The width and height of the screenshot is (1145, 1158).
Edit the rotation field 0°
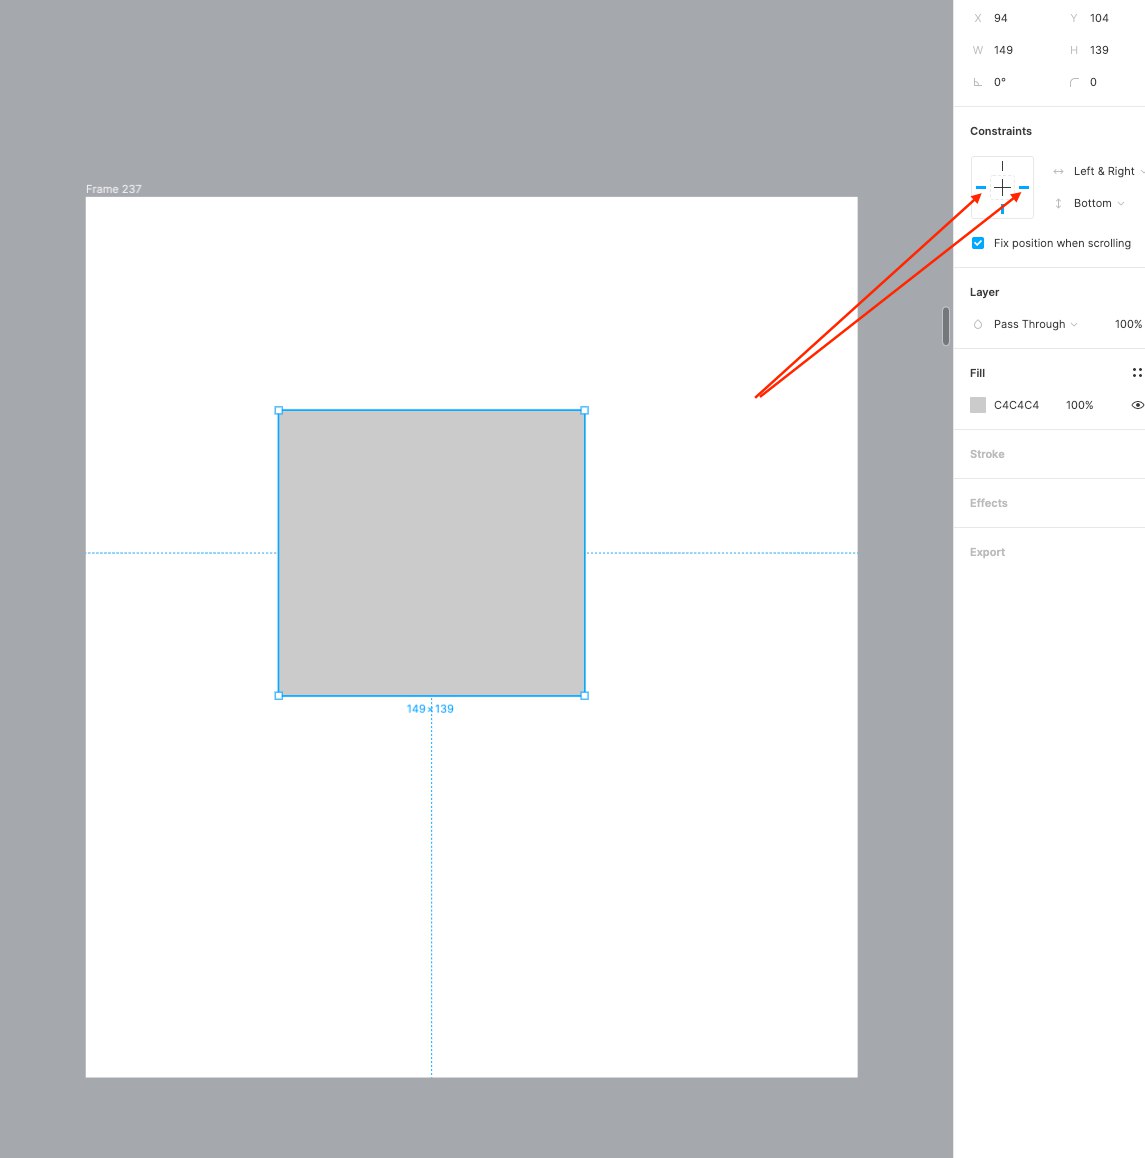pos(999,82)
